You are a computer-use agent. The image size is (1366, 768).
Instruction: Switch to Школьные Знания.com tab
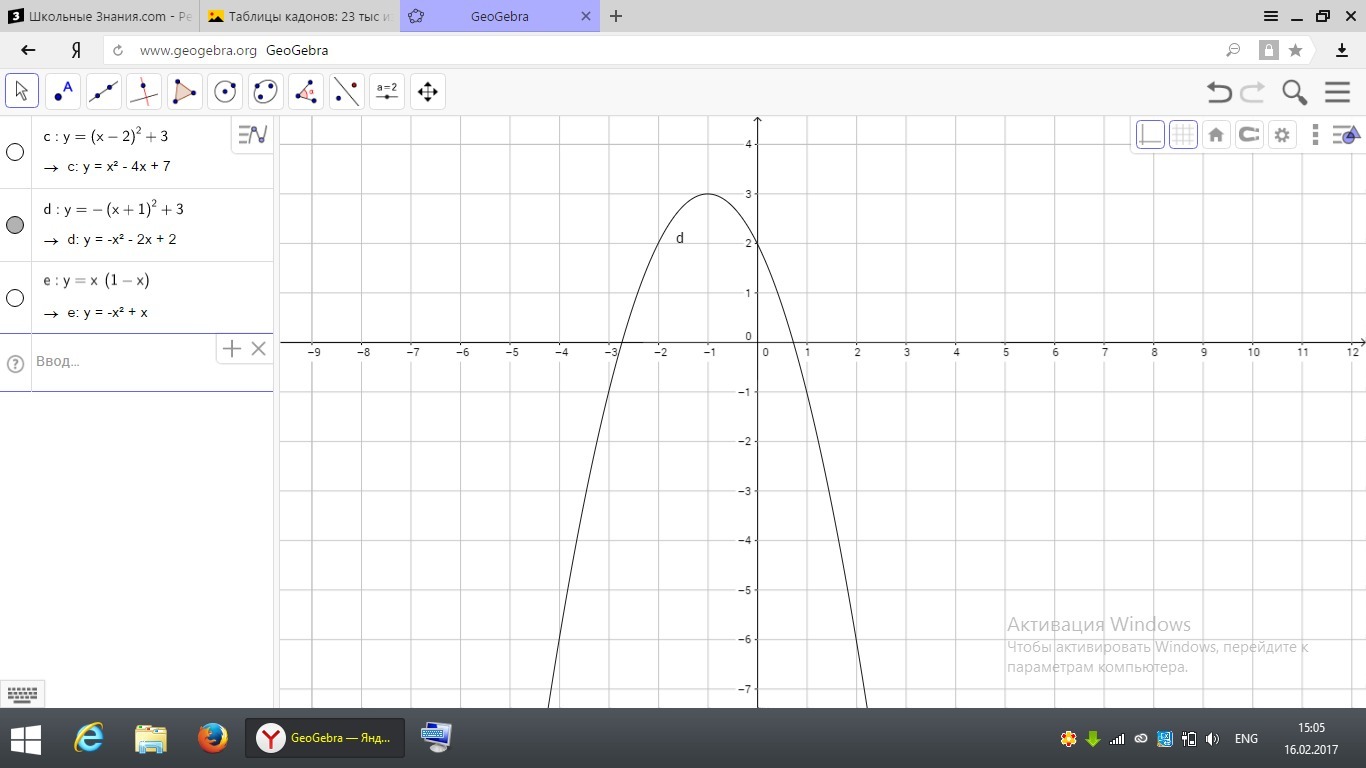click(100, 16)
